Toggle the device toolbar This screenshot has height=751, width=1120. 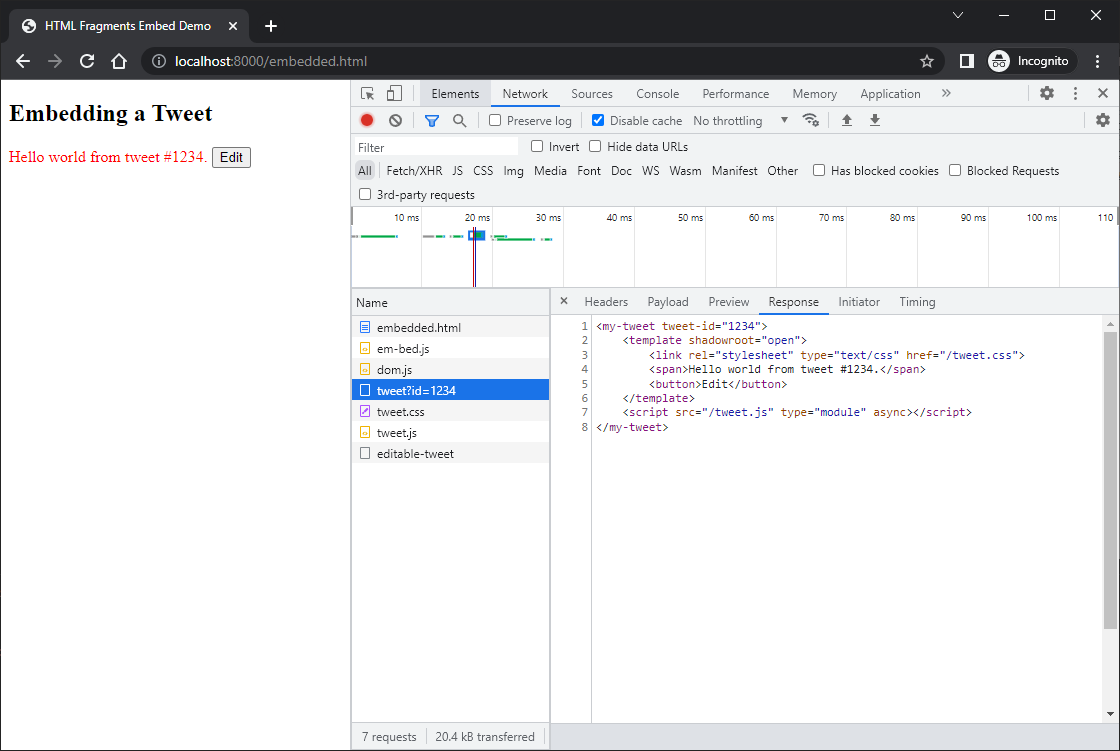[x=393, y=93]
